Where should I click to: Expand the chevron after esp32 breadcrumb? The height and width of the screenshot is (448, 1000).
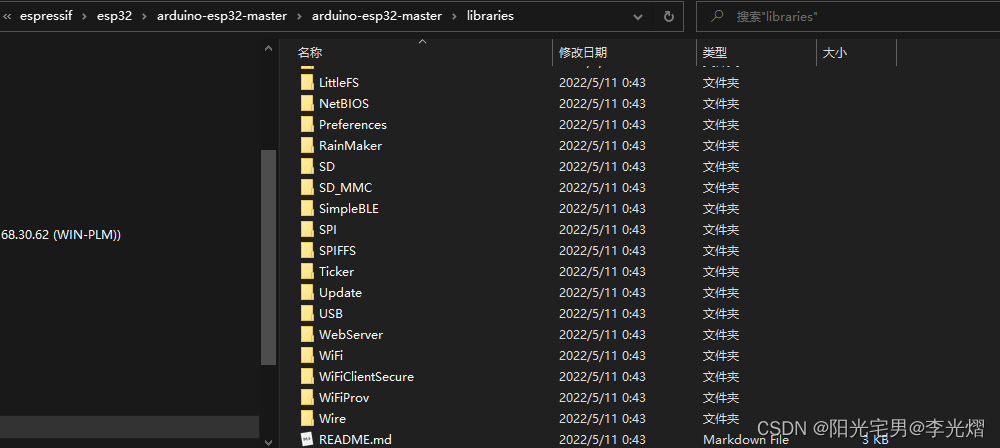tap(144, 17)
